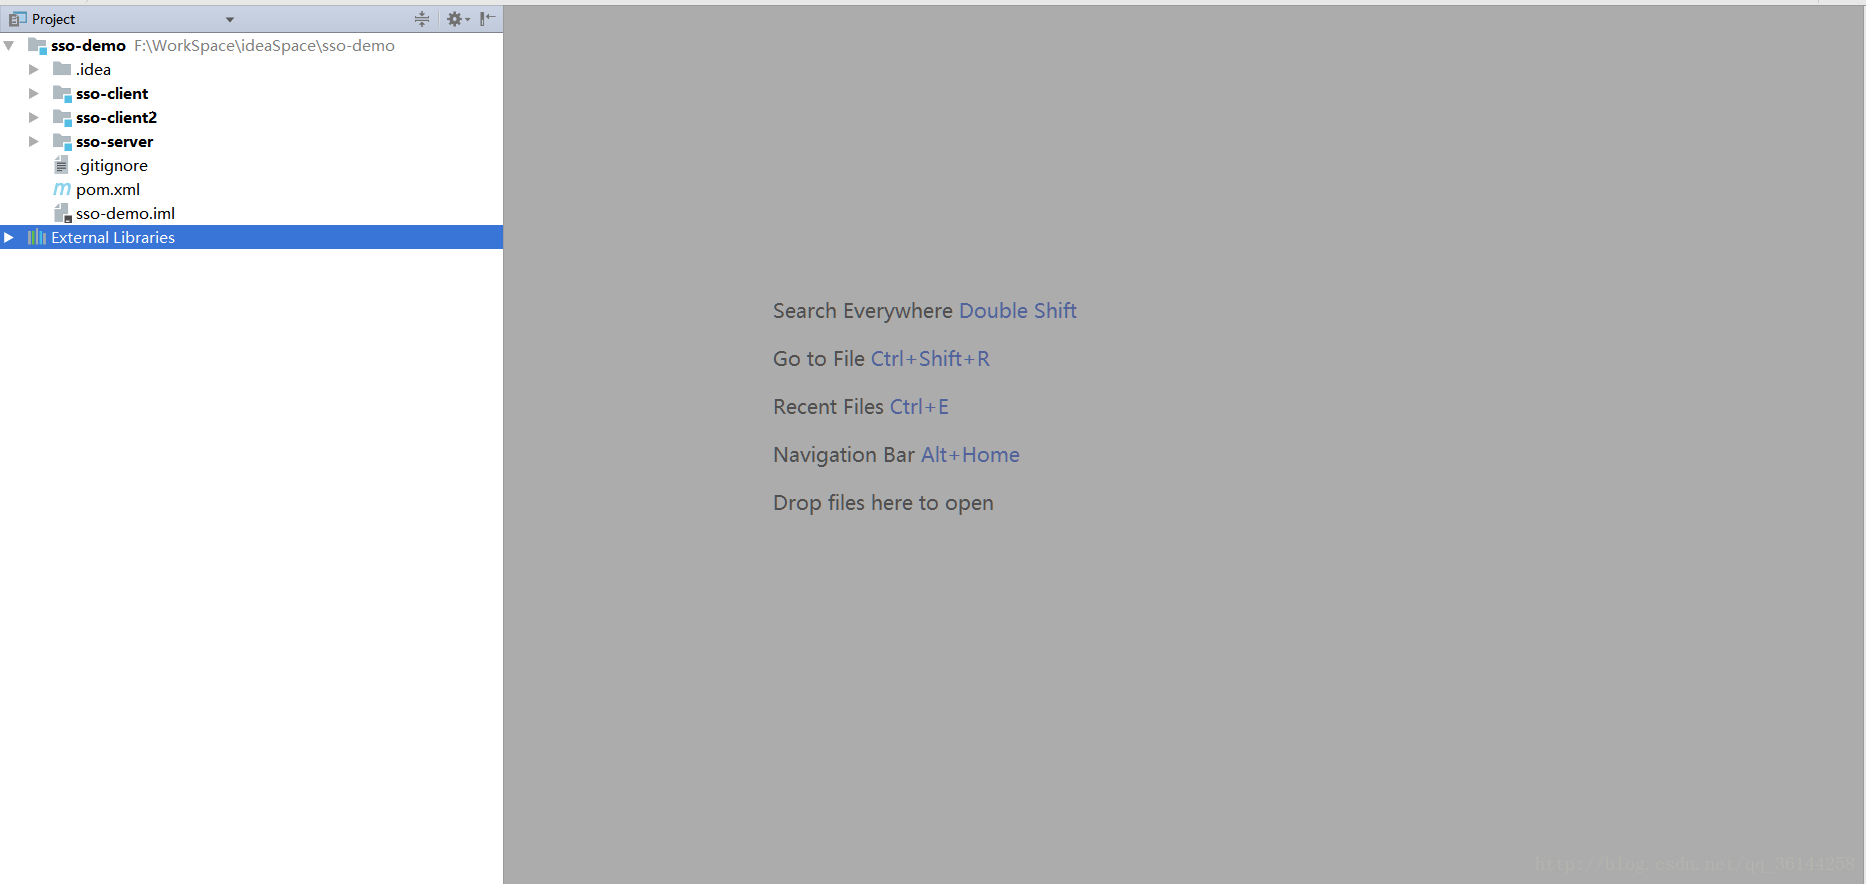This screenshot has height=884, width=1866.
Task: Click the Collapse All icon in Project toolbar
Action: 422,19
